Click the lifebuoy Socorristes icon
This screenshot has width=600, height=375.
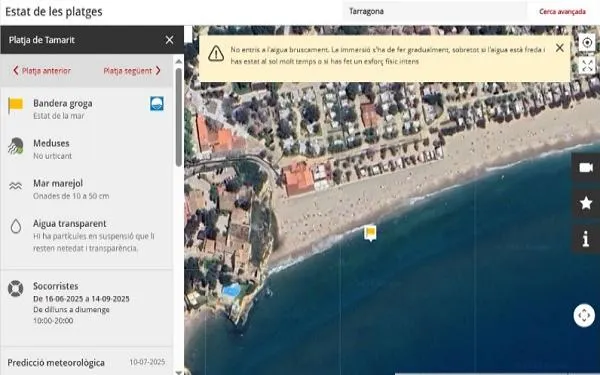point(16,289)
